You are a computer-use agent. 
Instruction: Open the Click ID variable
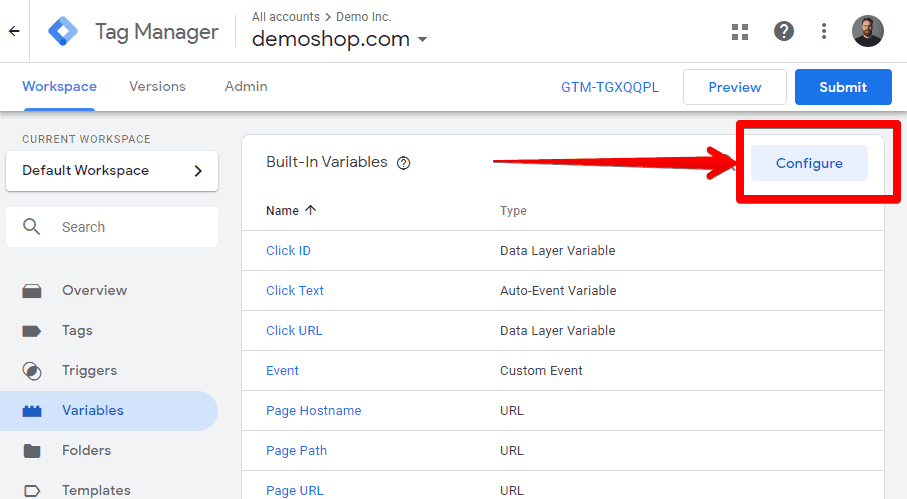pos(288,250)
